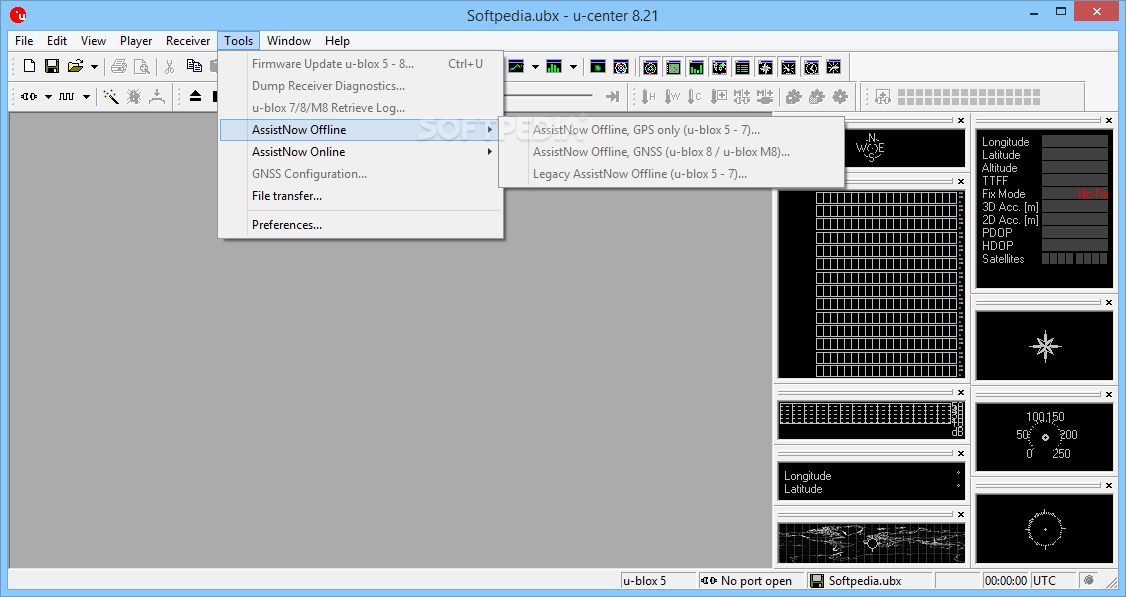The image size is (1126, 597).
Task: Open the sky view icon
Action: [x=620, y=67]
